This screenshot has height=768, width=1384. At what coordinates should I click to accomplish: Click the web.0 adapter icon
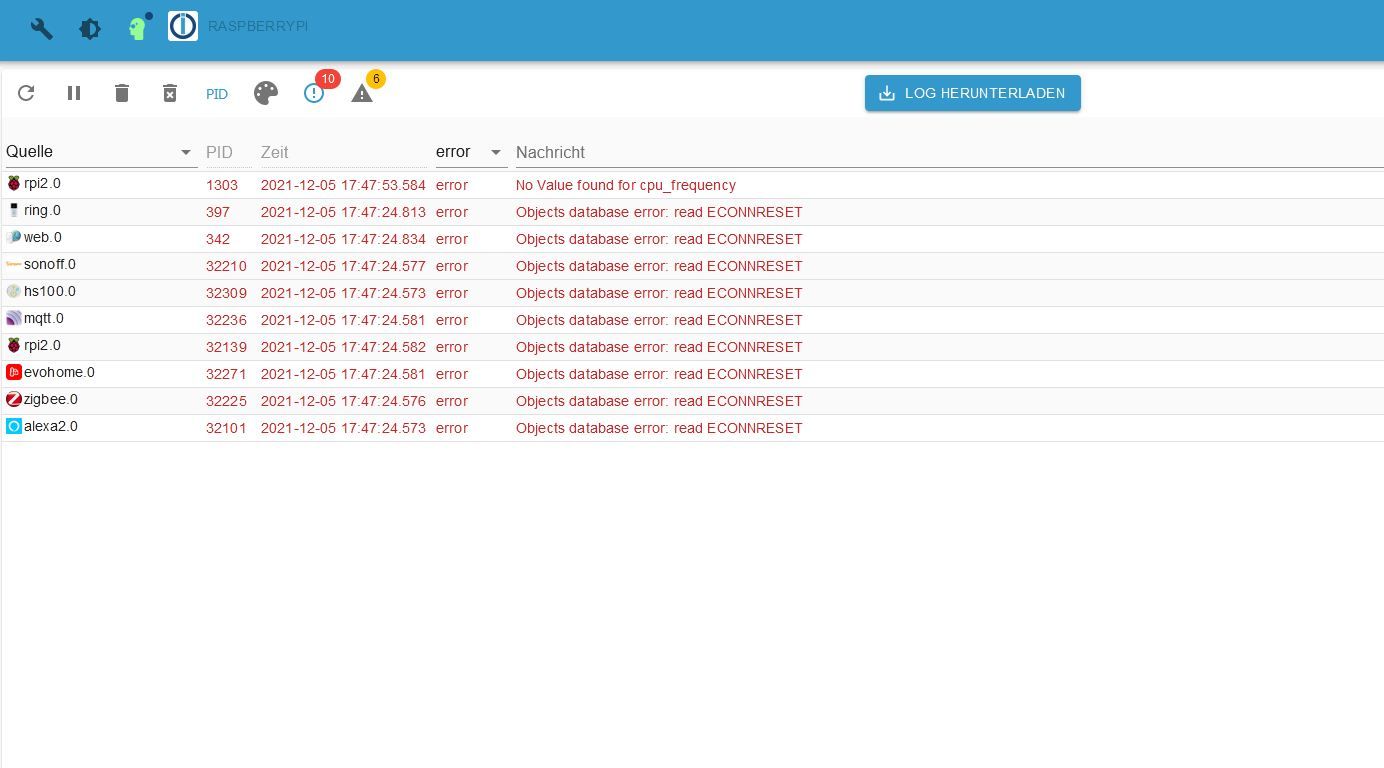(x=14, y=238)
